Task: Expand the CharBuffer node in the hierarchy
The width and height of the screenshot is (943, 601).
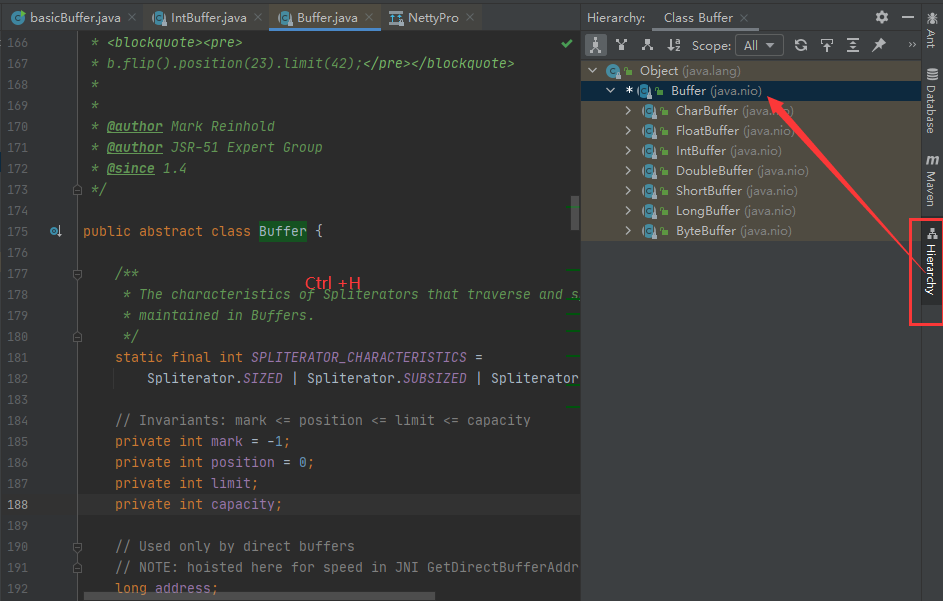Action: (x=628, y=111)
